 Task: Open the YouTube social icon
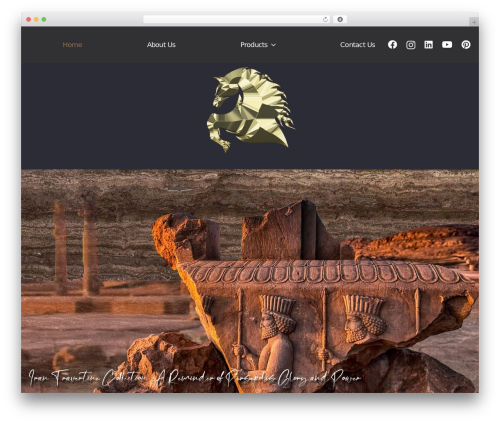[x=447, y=45]
